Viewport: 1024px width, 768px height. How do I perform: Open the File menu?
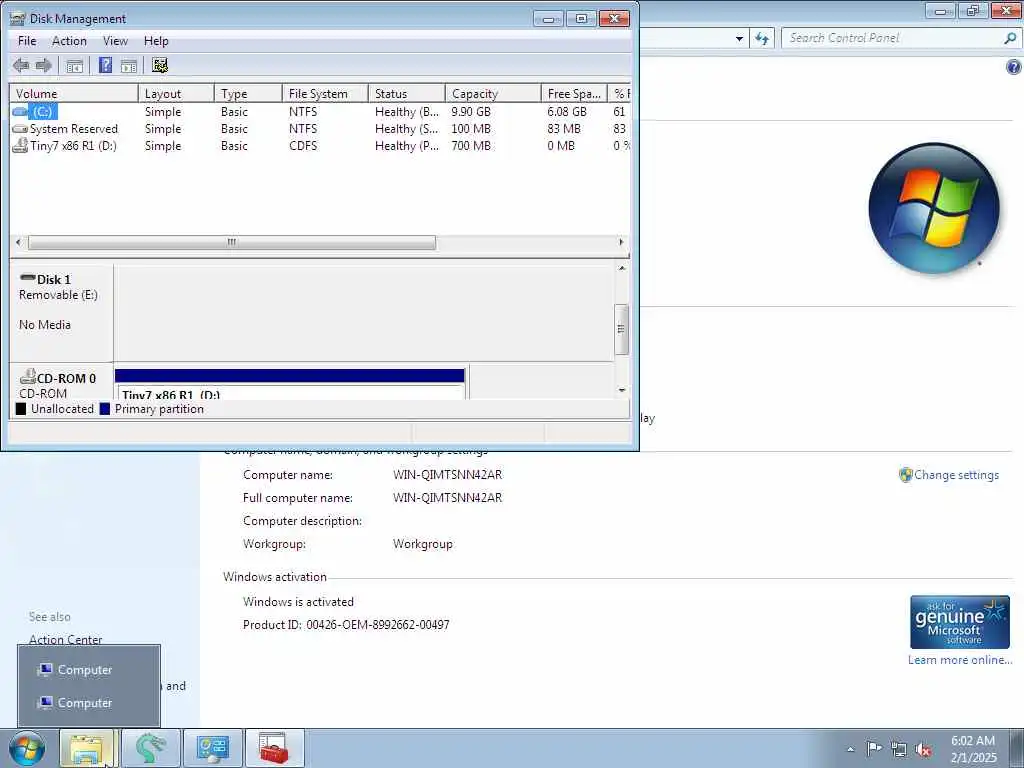pyautogui.click(x=27, y=40)
